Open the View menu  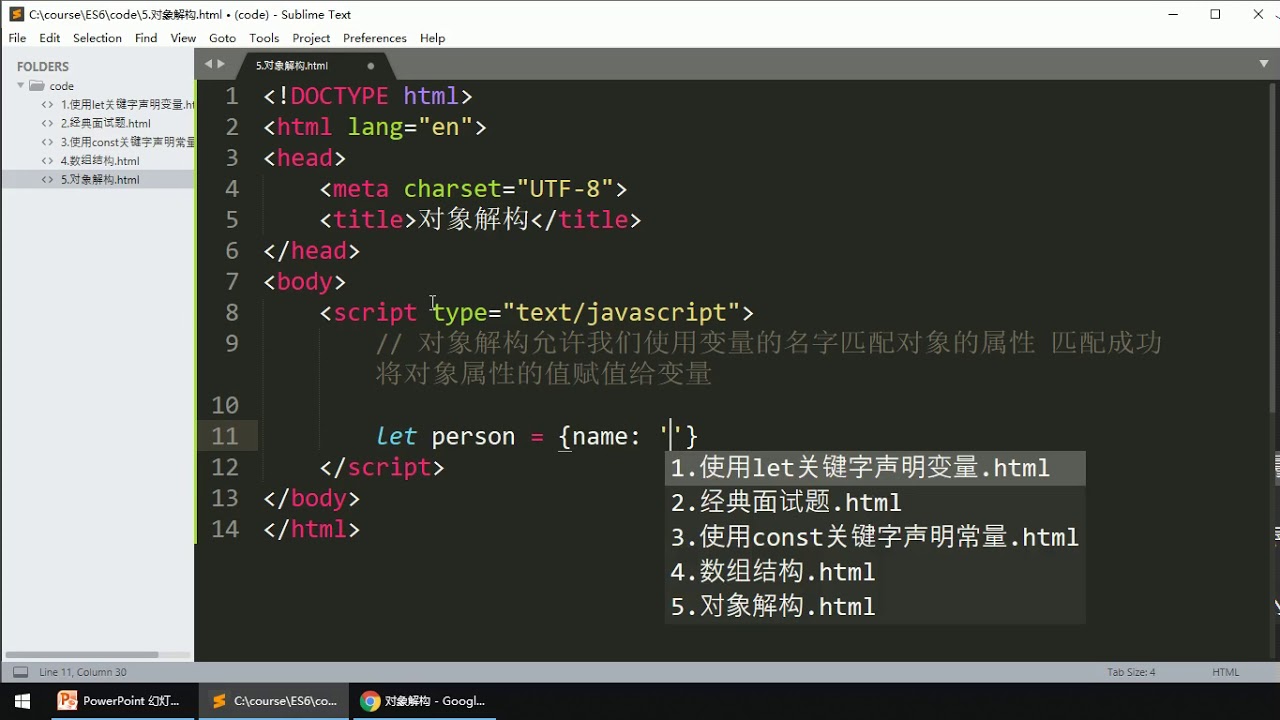click(183, 38)
